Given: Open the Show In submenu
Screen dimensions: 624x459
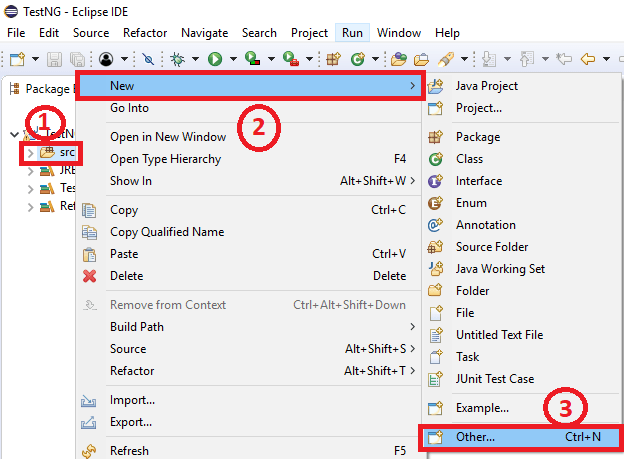Looking at the screenshot, I should (248, 181).
